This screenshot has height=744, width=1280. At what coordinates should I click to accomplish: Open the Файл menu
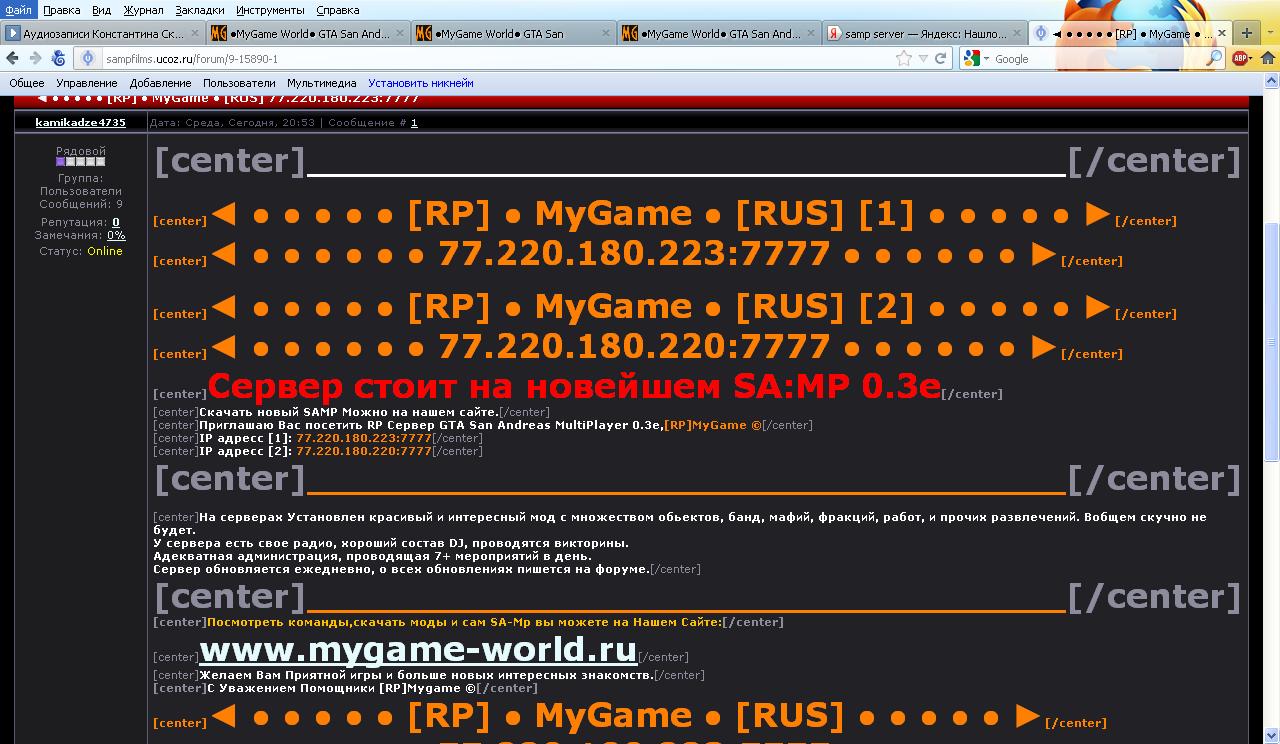(x=18, y=10)
